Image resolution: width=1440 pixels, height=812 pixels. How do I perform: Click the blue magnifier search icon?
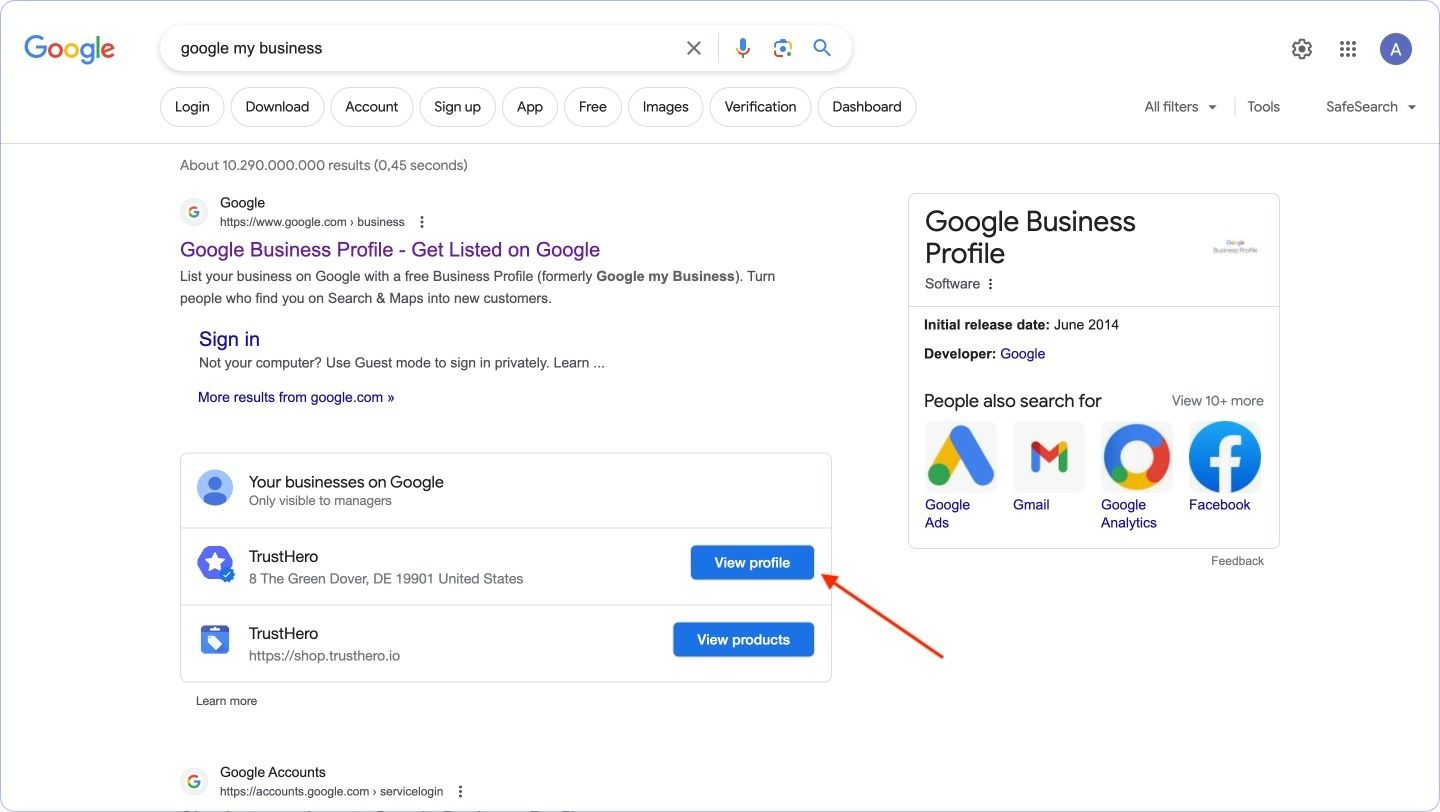pyautogui.click(x=822, y=48)
